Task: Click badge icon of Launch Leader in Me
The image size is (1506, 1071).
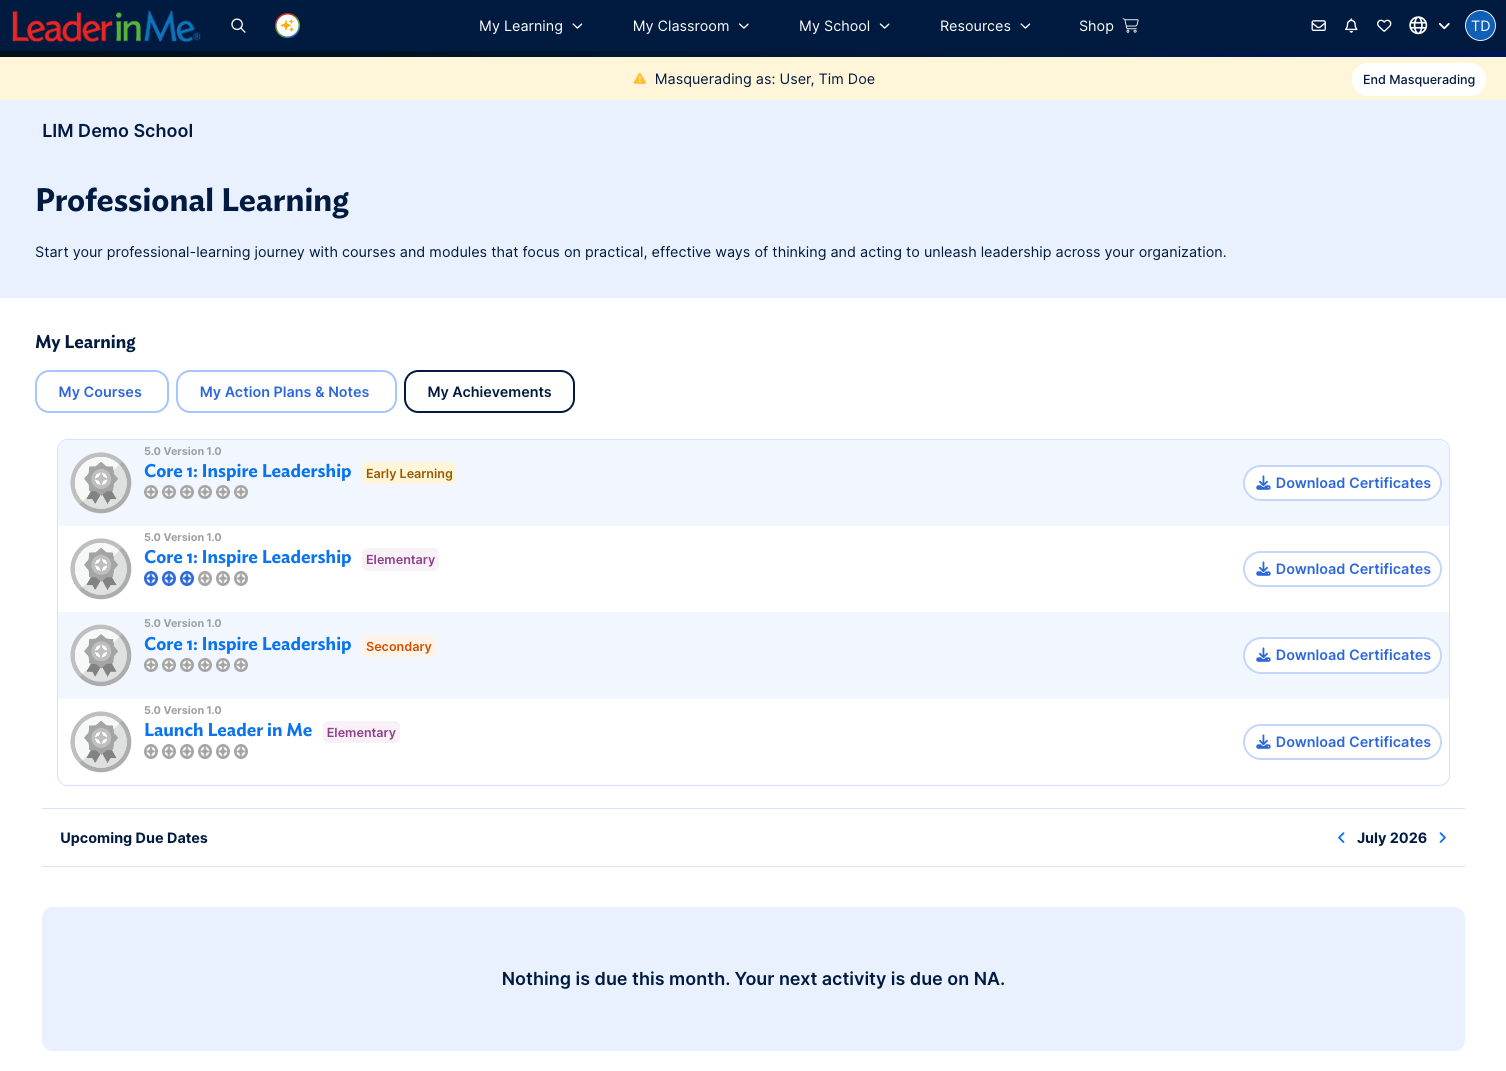Action: [101, 742]
